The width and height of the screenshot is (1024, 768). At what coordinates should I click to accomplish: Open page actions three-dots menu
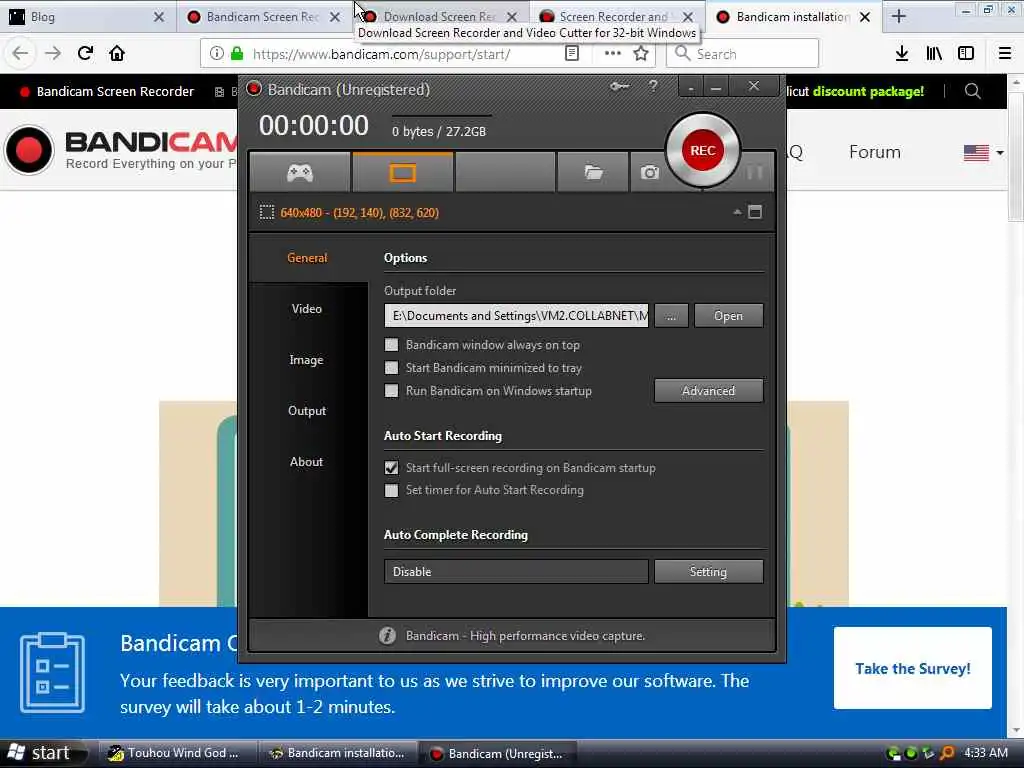[x=613, y=54]
